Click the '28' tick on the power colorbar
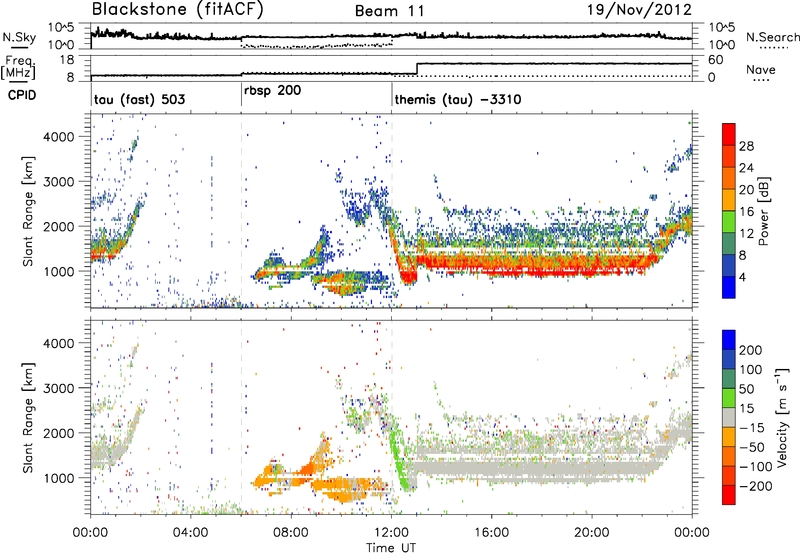Viewport: 800px width, 554px height. tap(746, 146)
